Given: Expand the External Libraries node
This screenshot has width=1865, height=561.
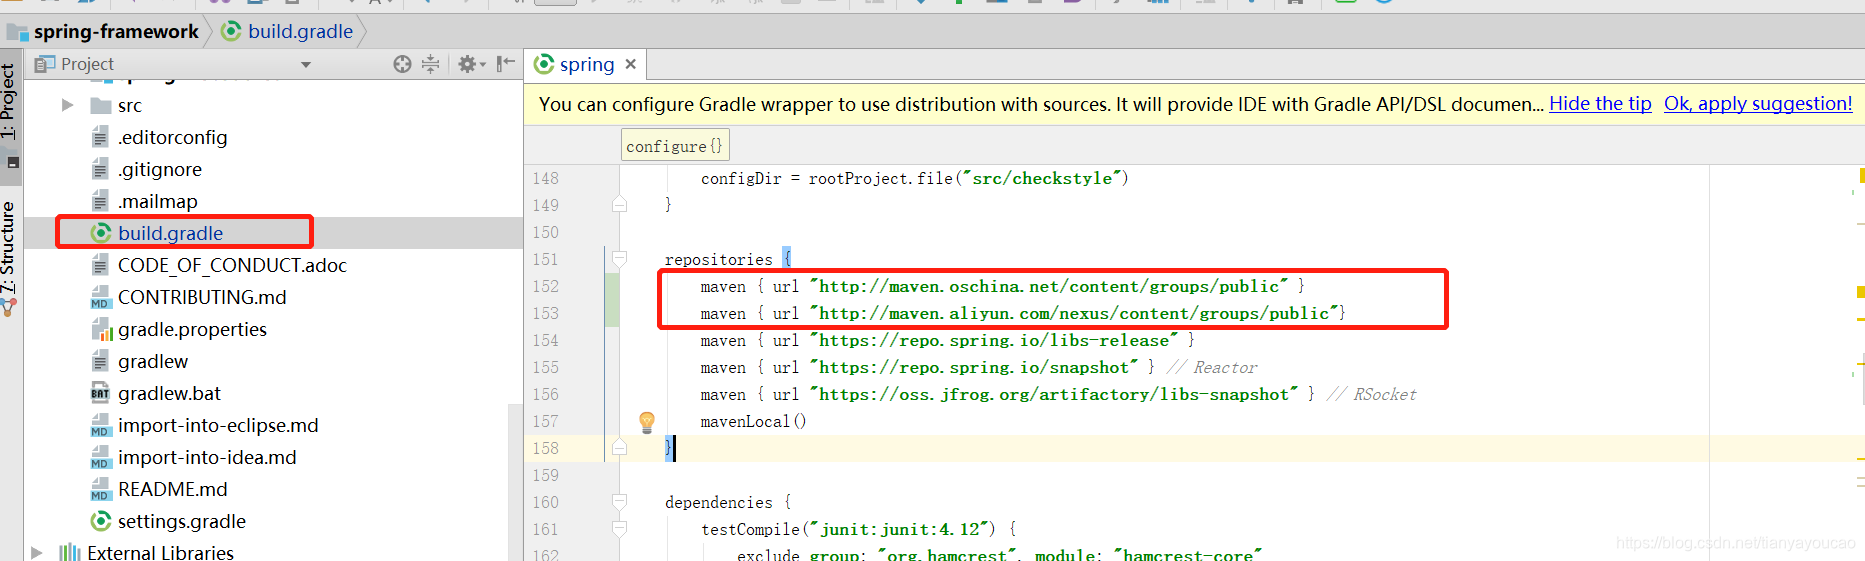Looking at the screenshot, I should coord(37,552).
